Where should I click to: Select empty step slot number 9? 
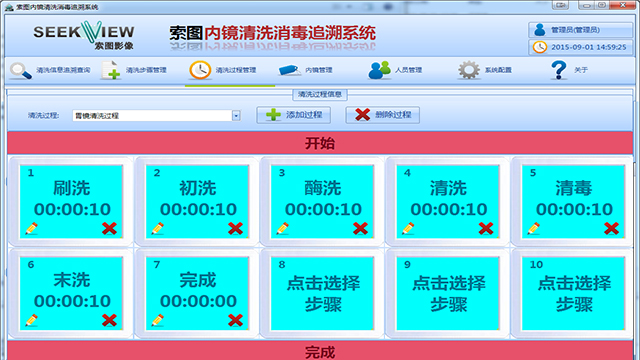(x=448, y=293)
